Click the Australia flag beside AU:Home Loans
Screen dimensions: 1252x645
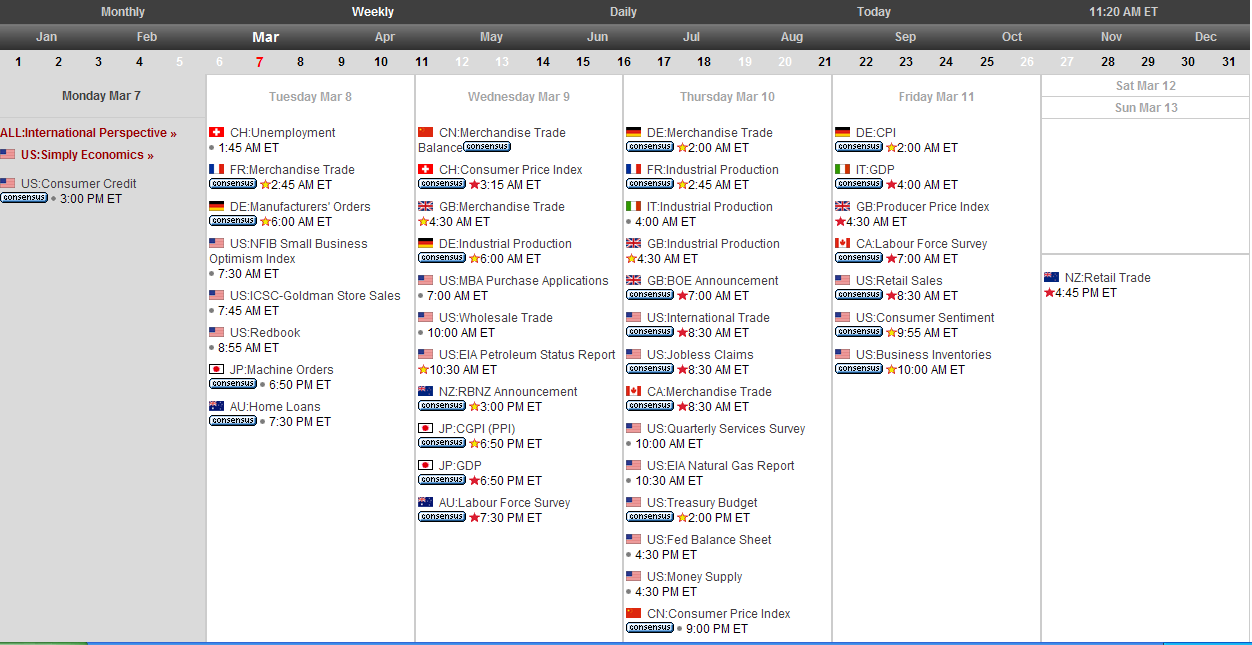click(x=216, y=407)
